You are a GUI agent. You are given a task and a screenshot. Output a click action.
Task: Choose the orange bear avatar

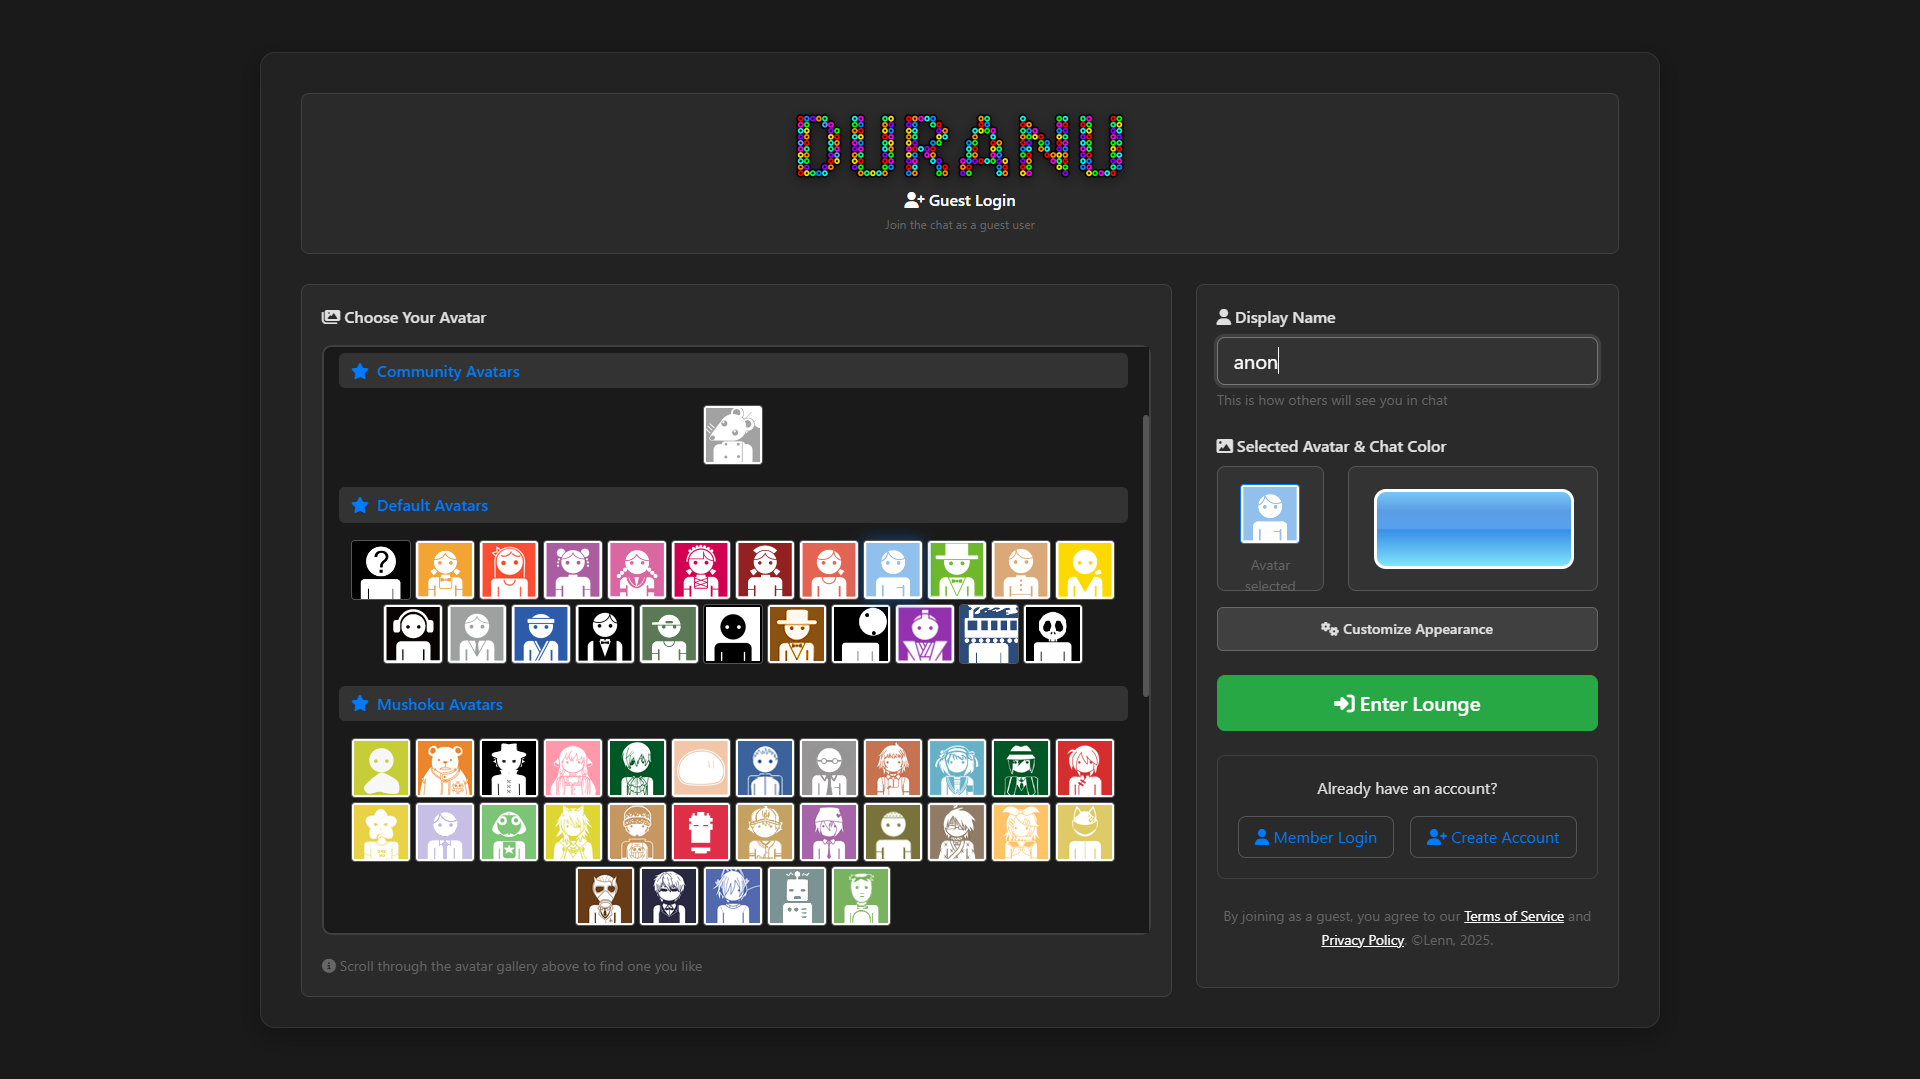pyautogui.click(x=444, y=768)
